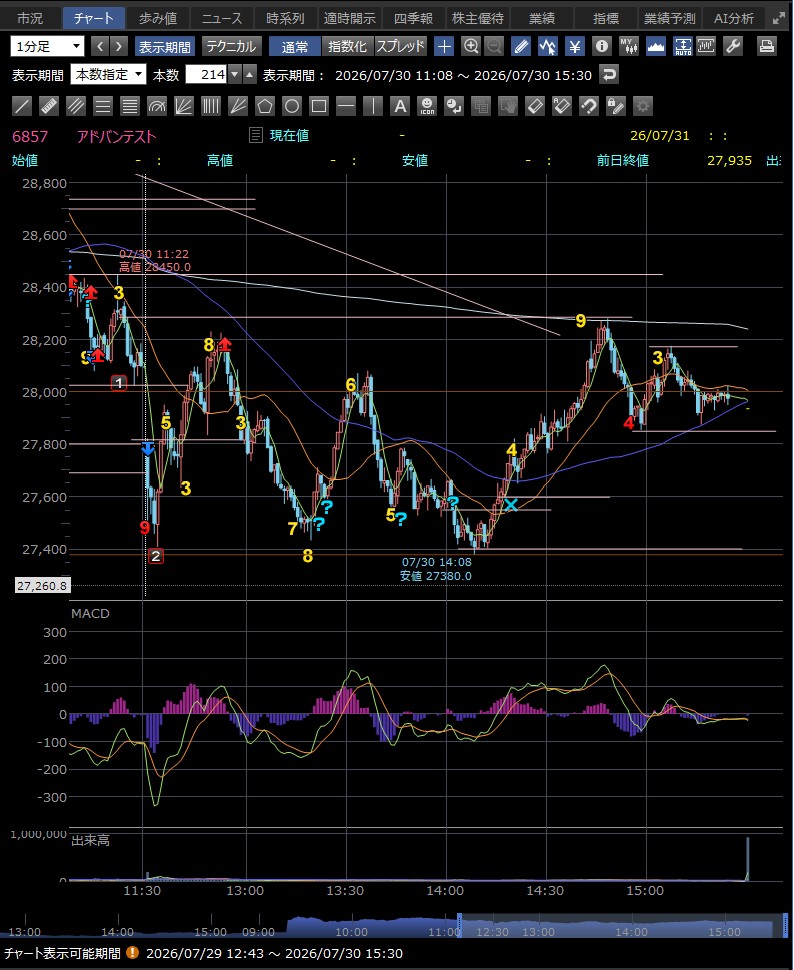Select the circle drawing tool
This screenshot has height=970, width=794.
[x=291, y=106]
